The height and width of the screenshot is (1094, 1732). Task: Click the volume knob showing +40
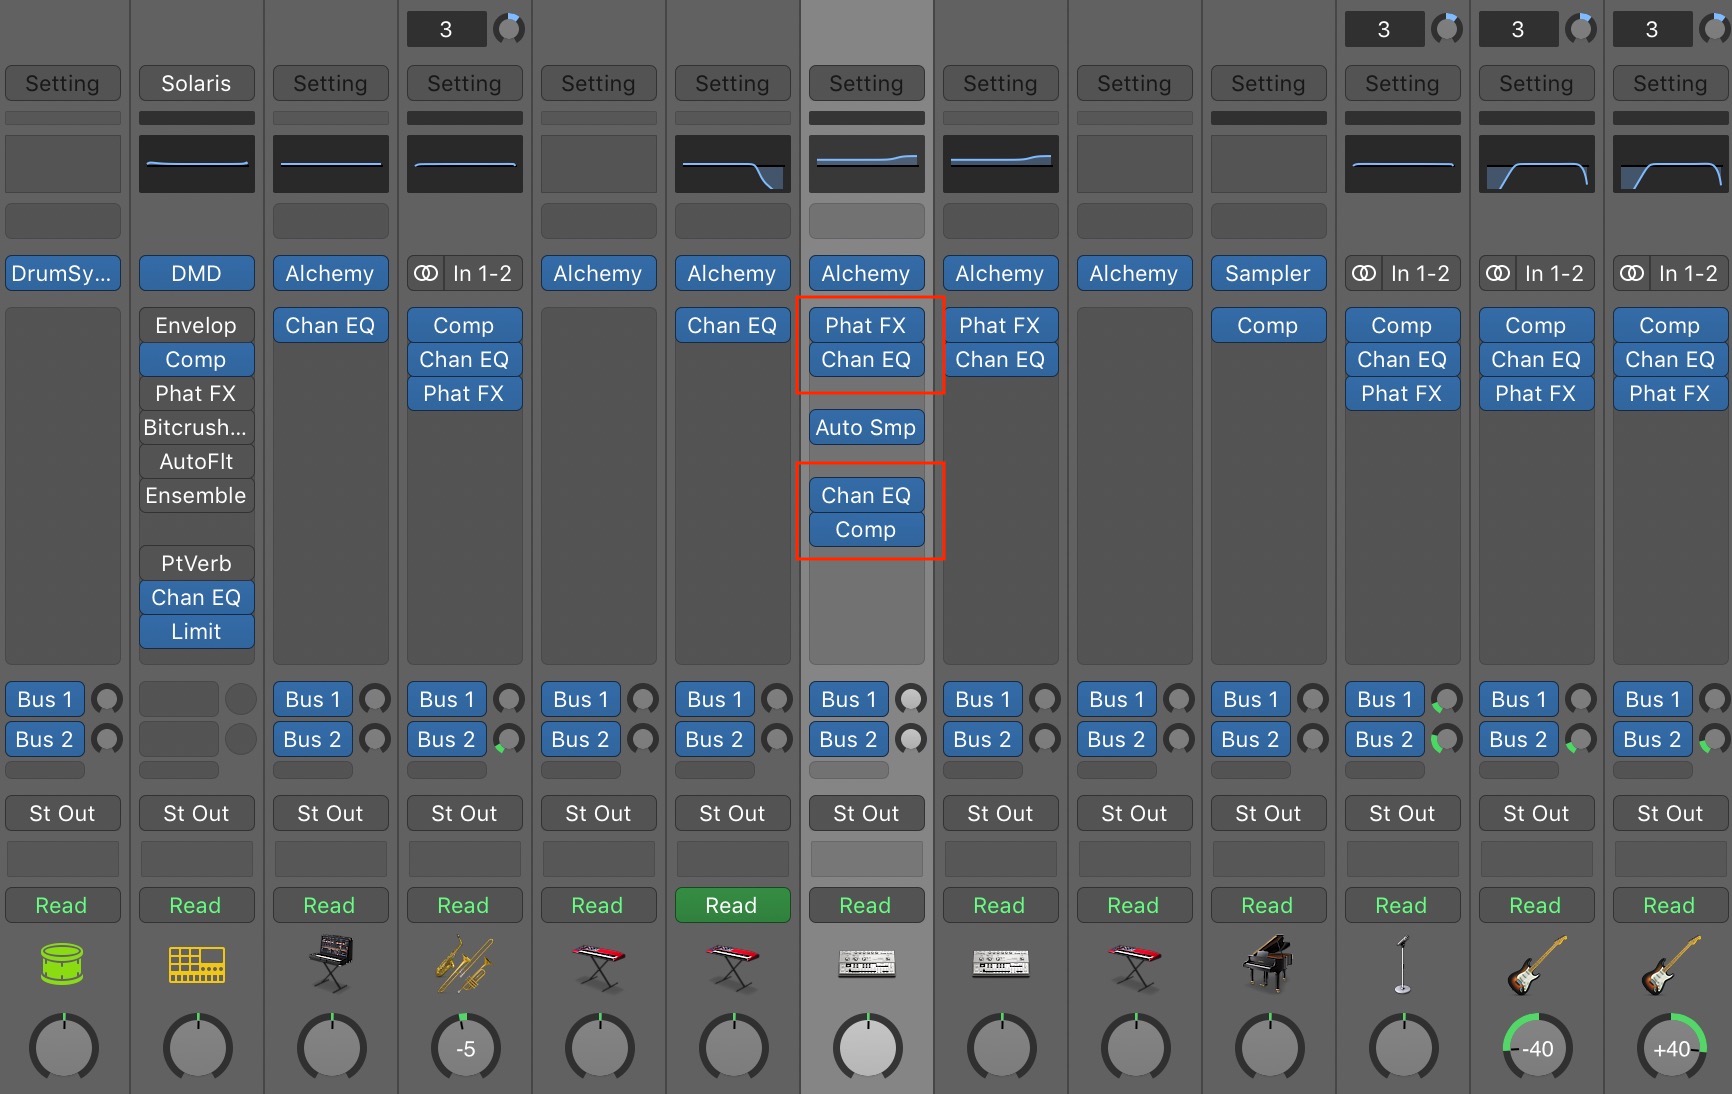click(x=1669, y=1047)
